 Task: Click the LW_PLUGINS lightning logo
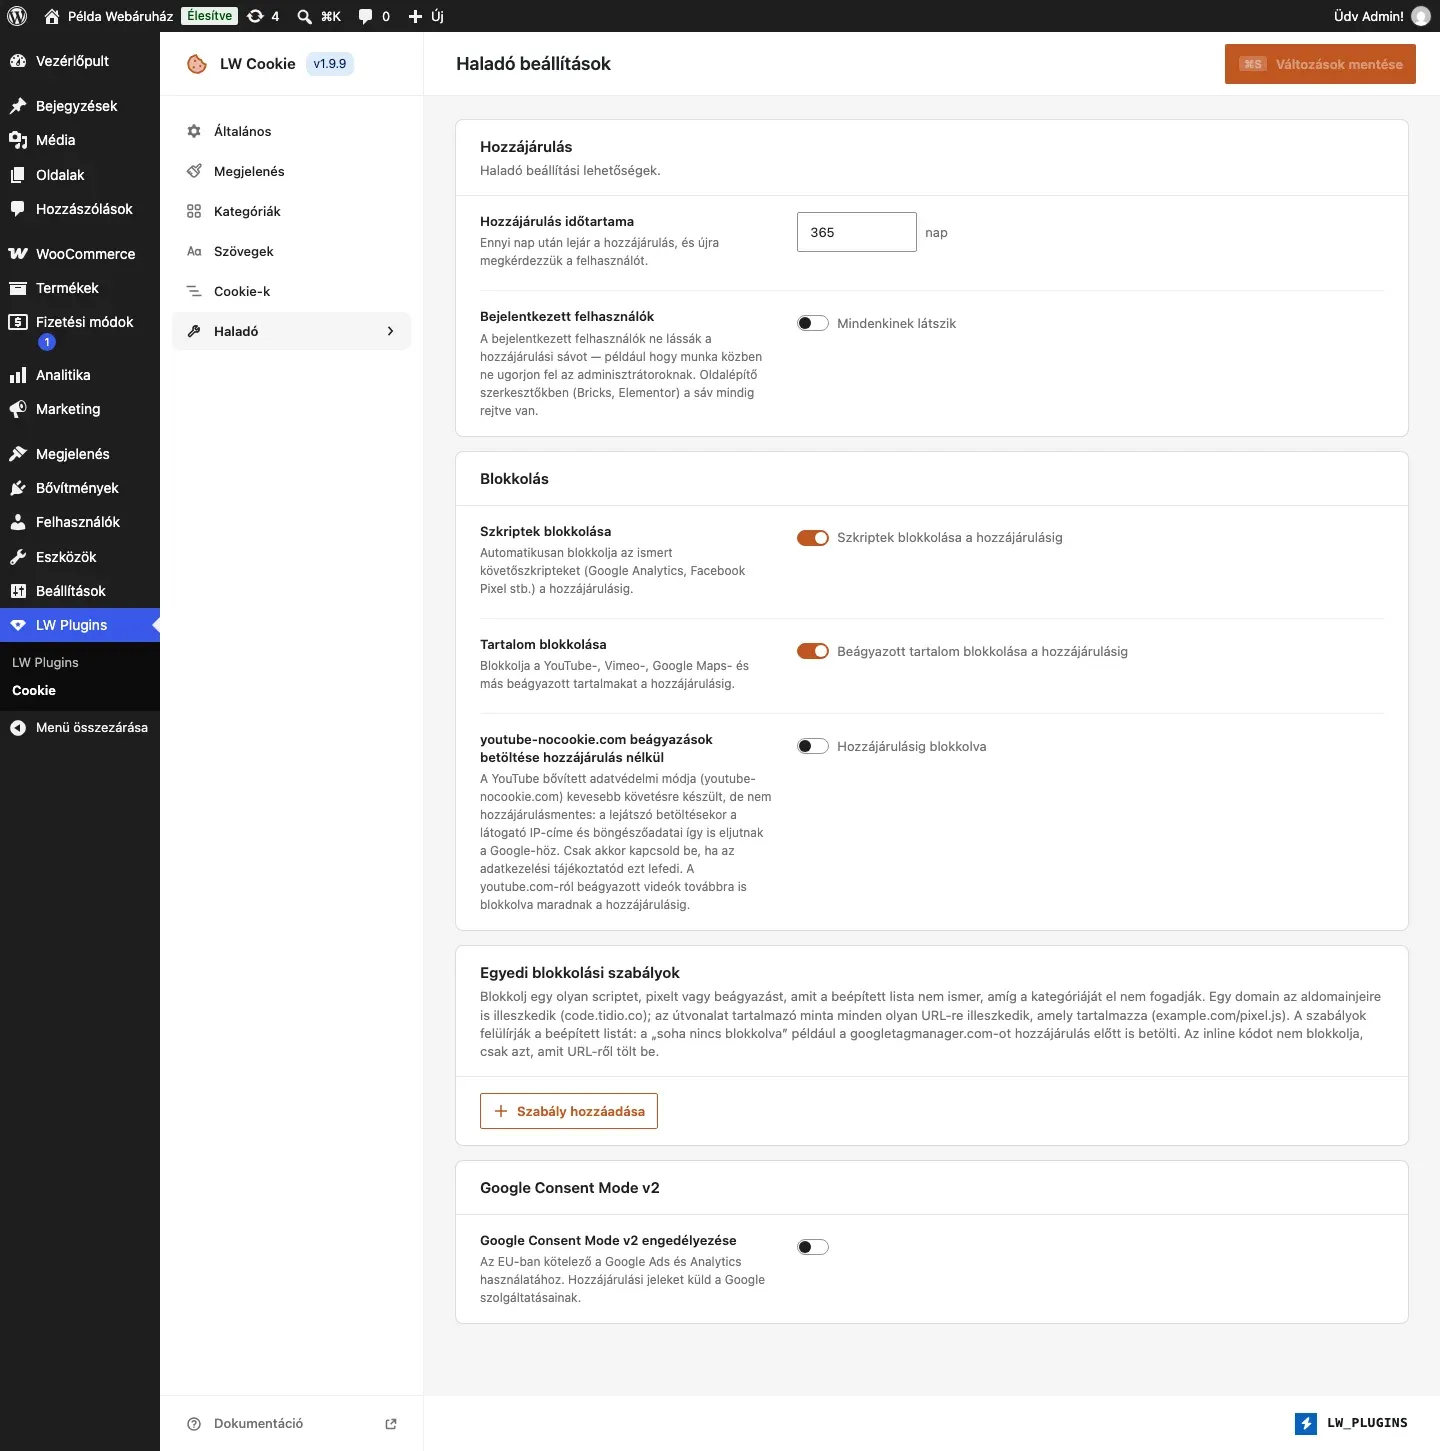pos(1306,1423)
